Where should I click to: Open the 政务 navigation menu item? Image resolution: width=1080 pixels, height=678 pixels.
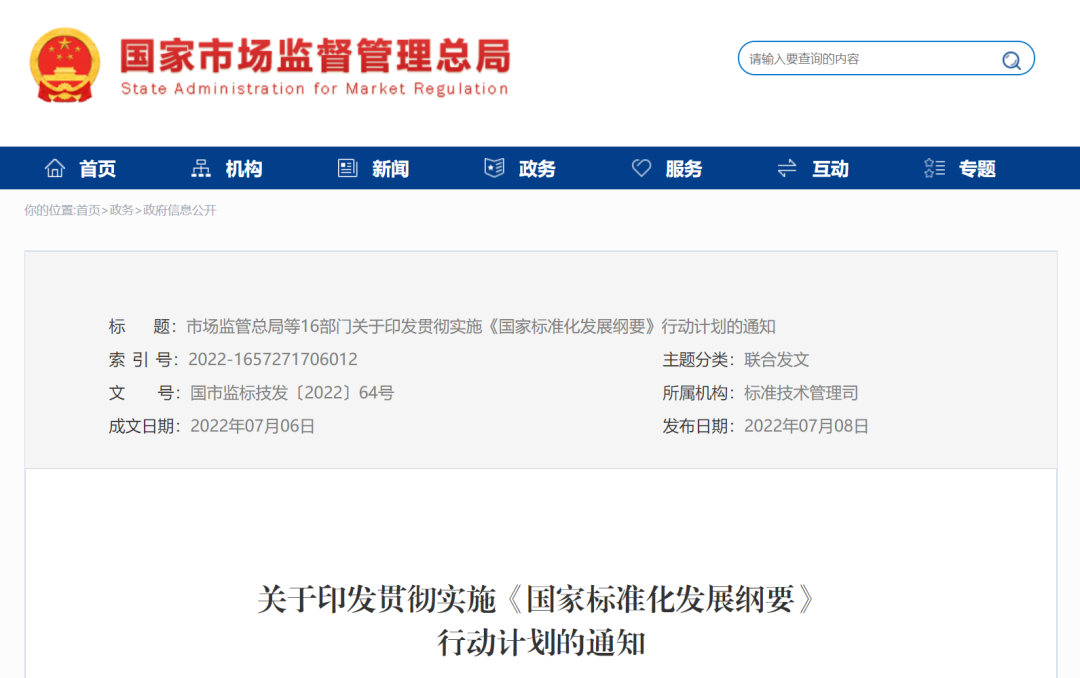click(x=537, y=169)
